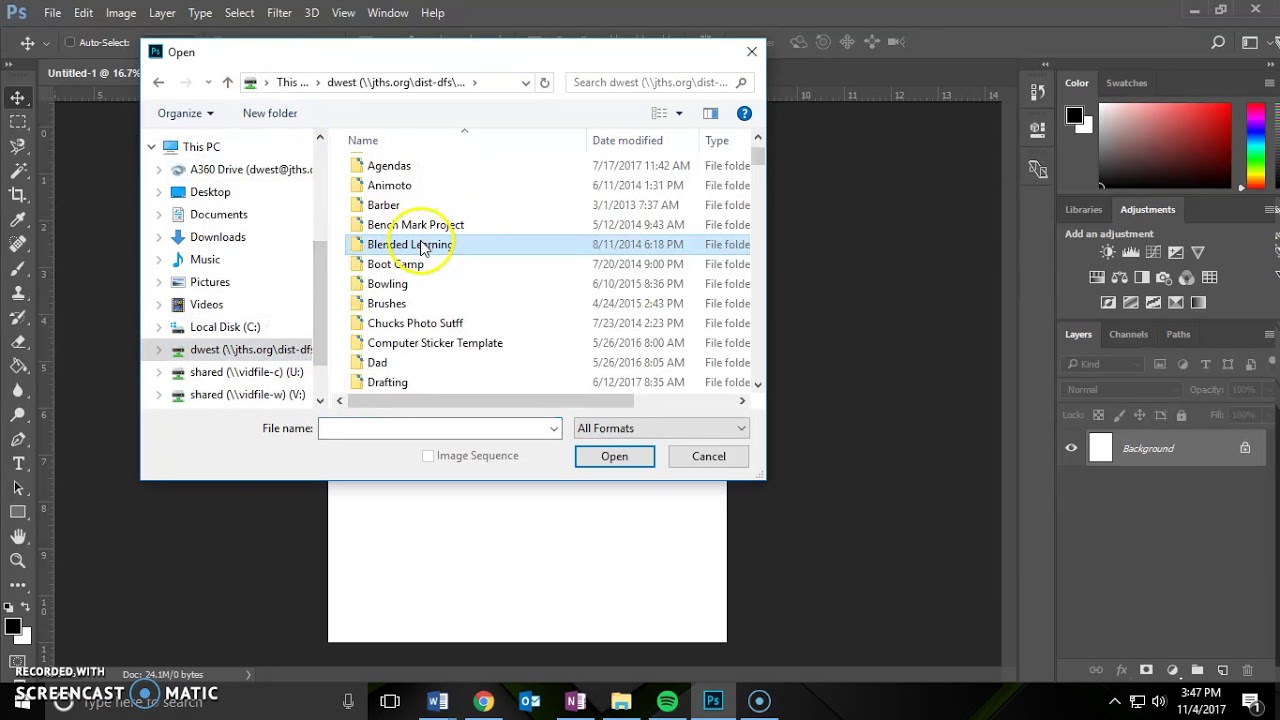
Task: Select the Blended Learning folder
Action: (410, 244)
